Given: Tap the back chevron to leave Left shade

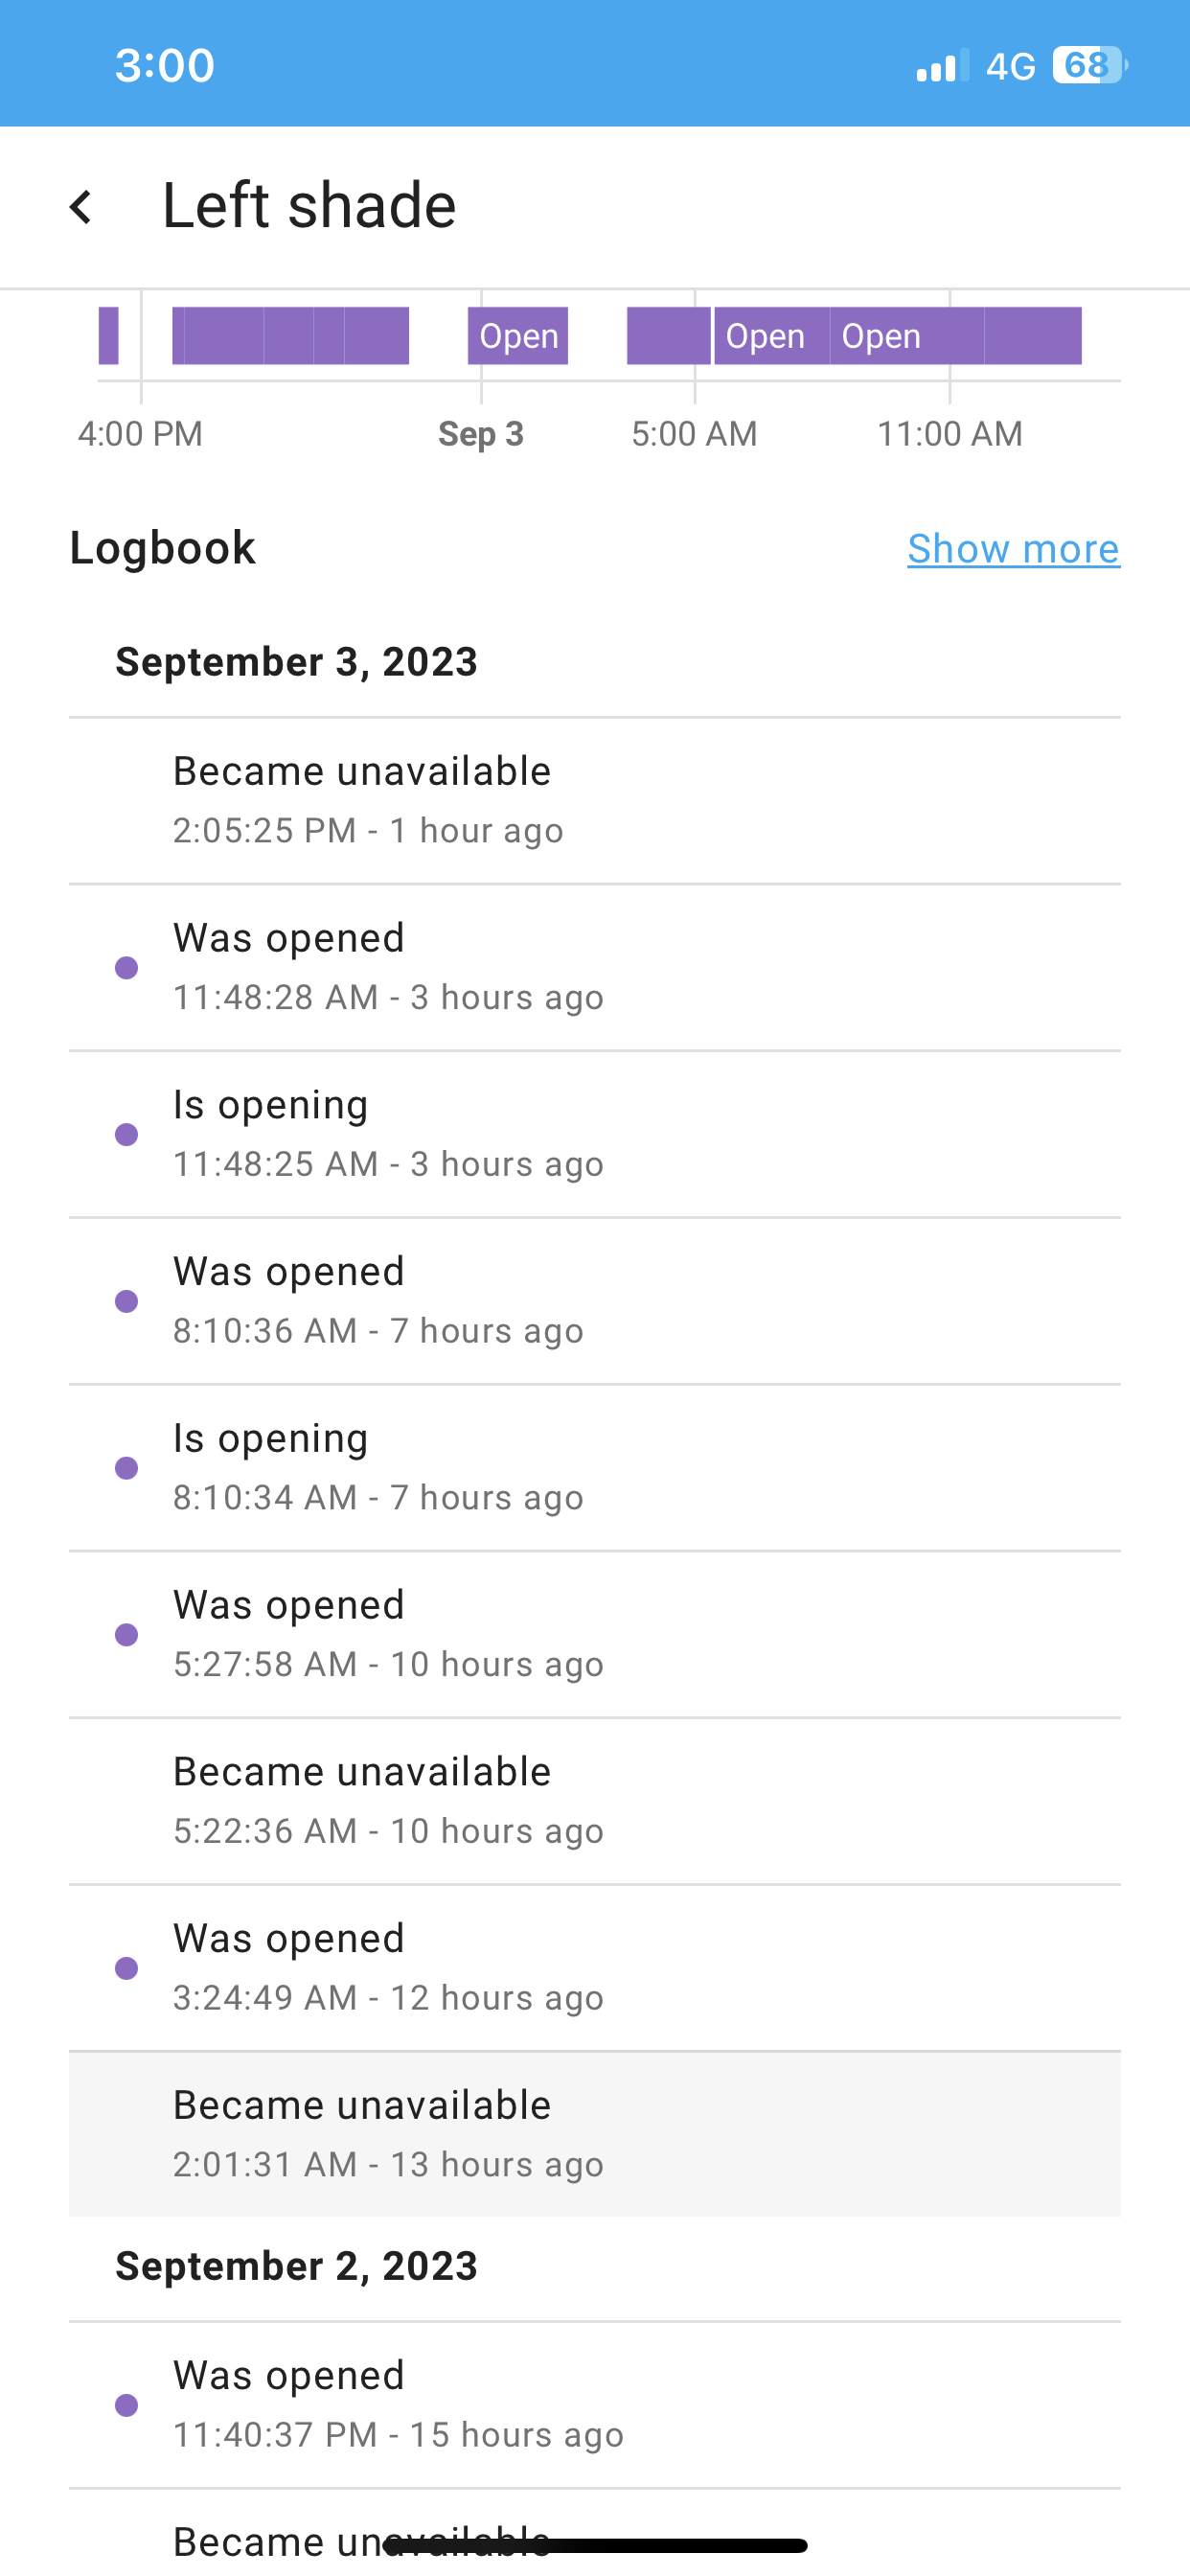Looking at the screenshot, I should 82,205.
